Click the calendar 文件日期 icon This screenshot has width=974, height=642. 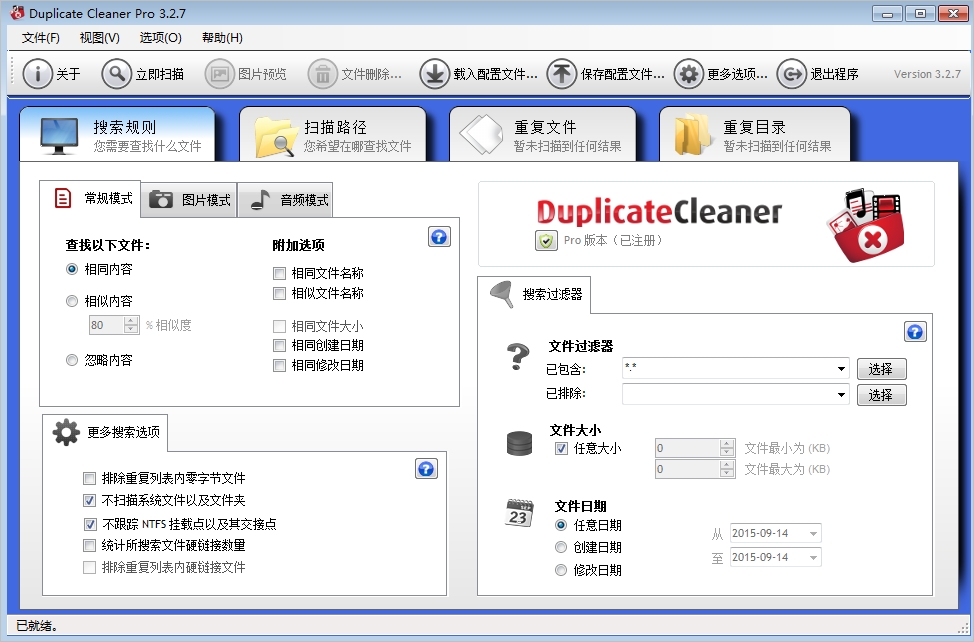519,513
